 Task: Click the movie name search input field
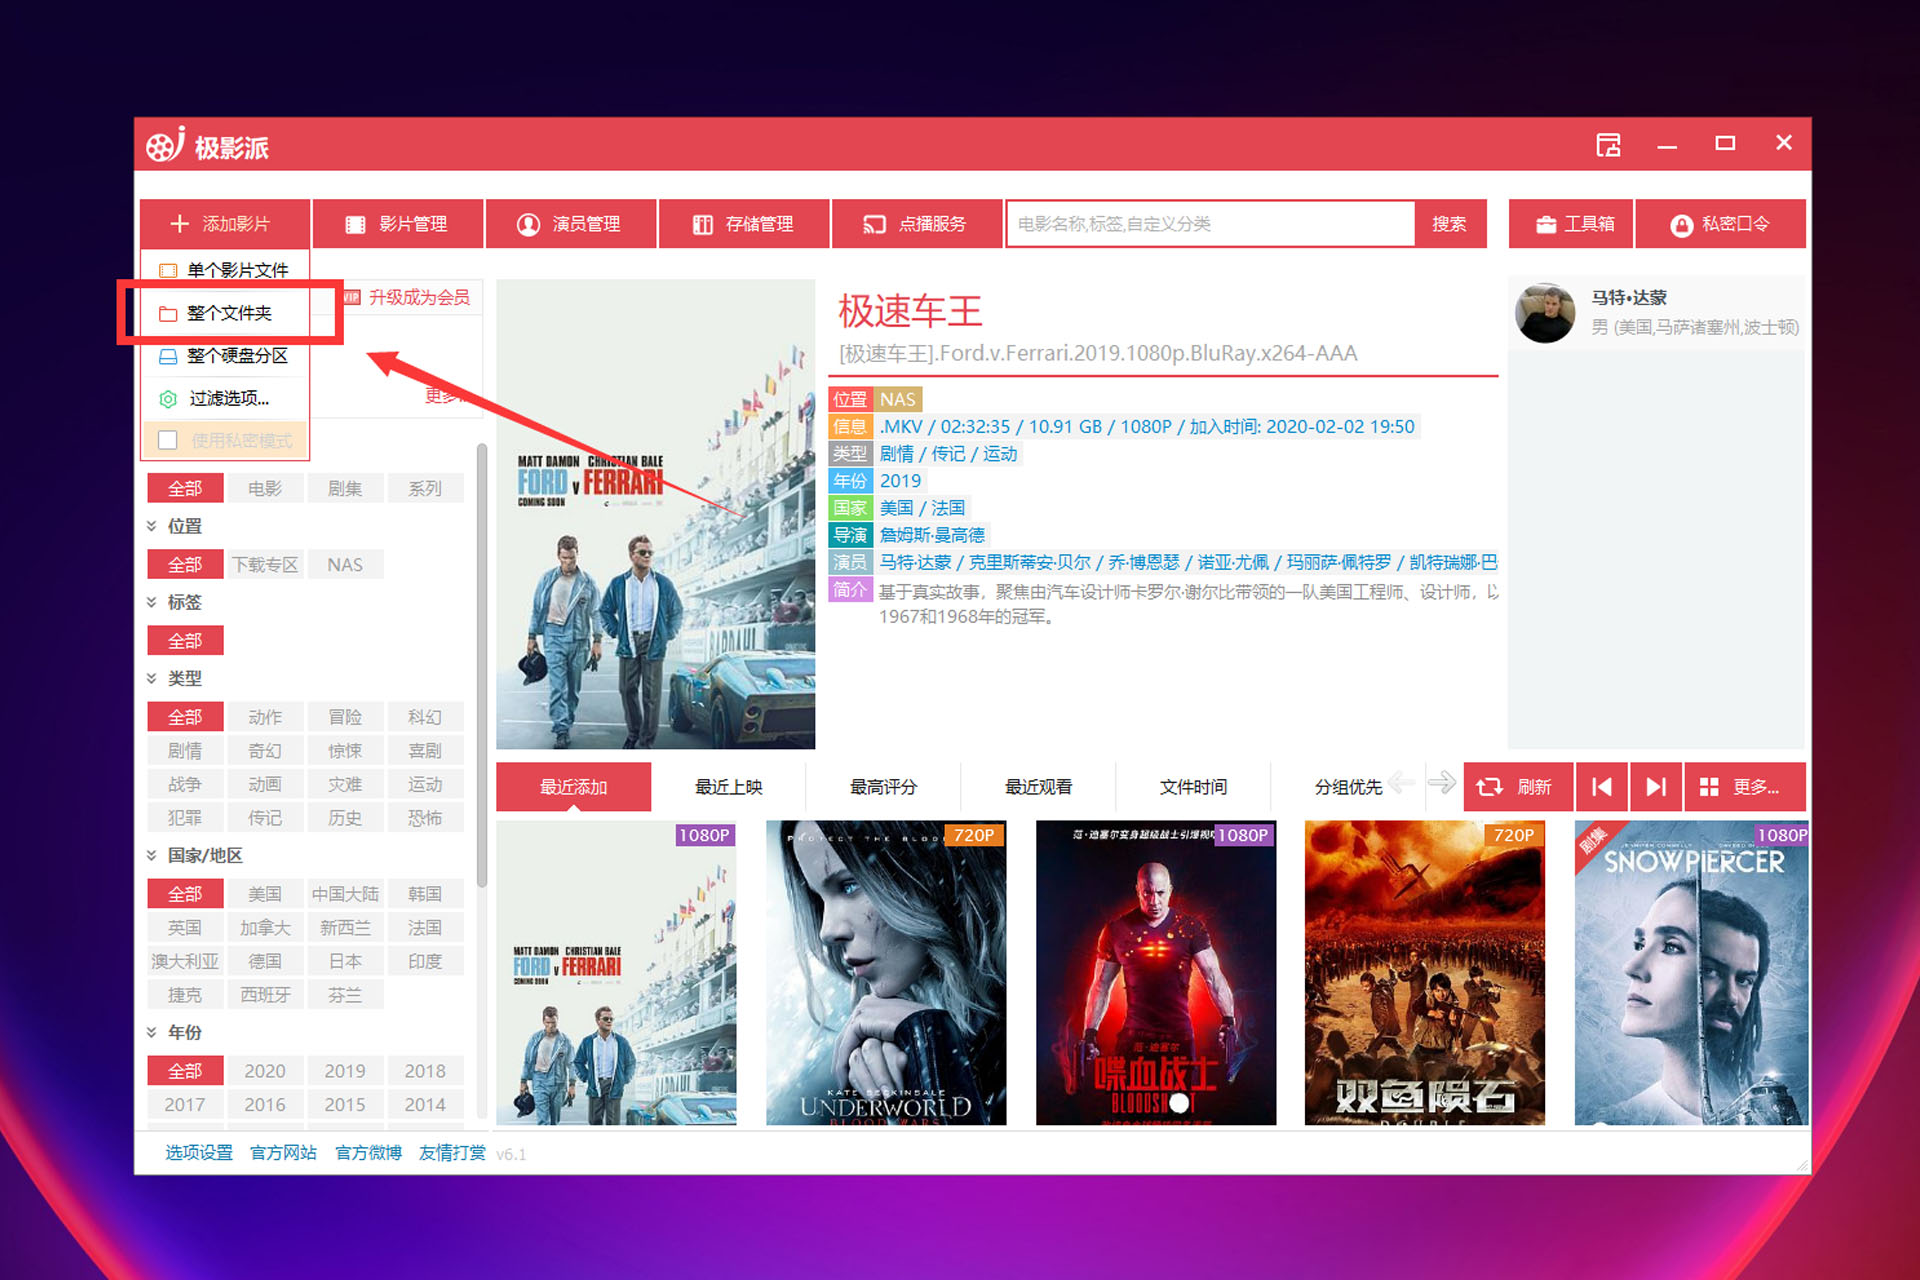(1210, 224)
